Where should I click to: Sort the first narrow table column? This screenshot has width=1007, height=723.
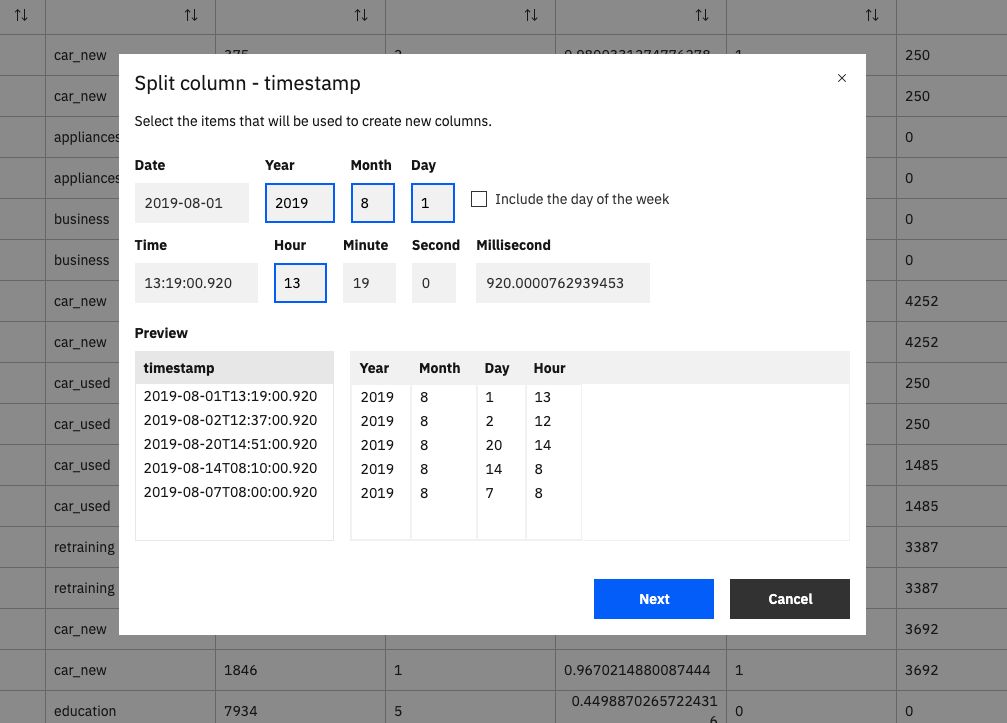(21, 15)
